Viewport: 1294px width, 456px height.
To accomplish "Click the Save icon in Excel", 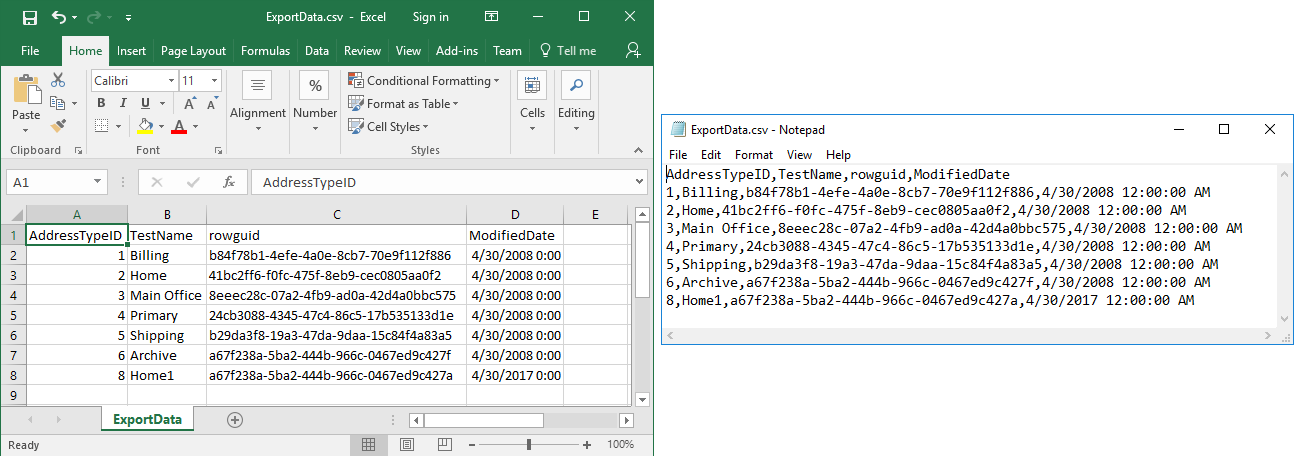I will (x=29, y=17).
